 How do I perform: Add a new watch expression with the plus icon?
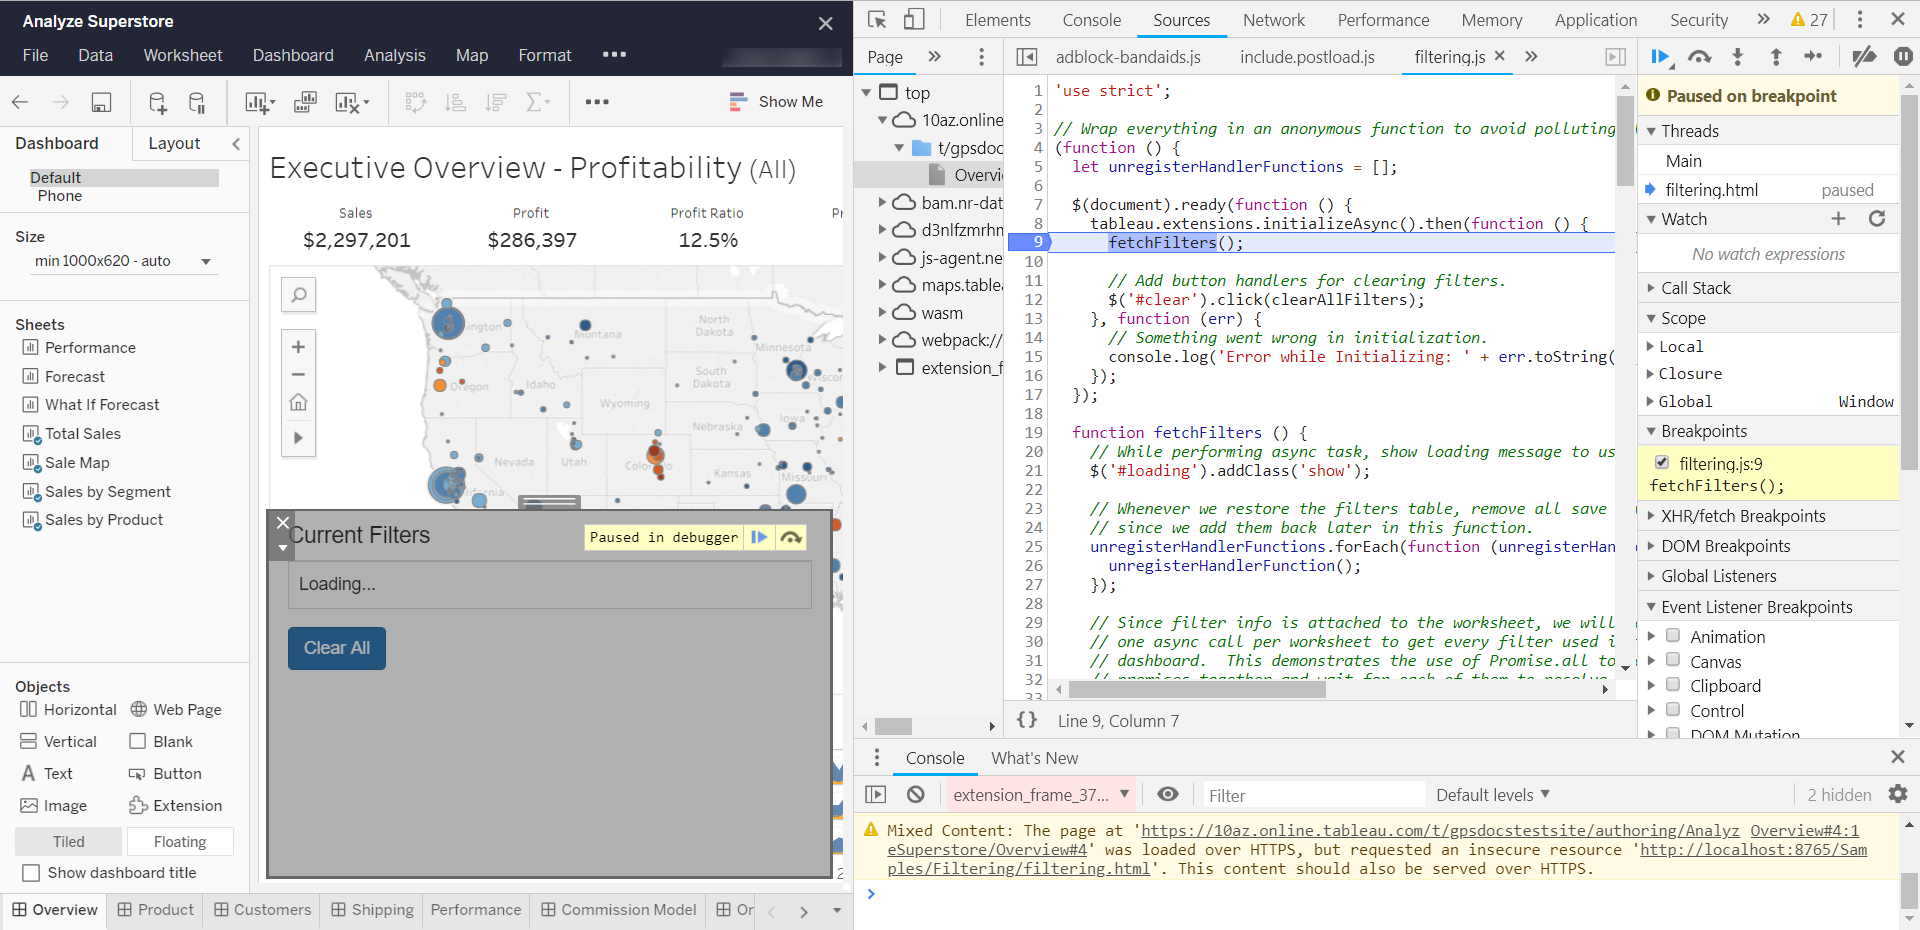1839,218
